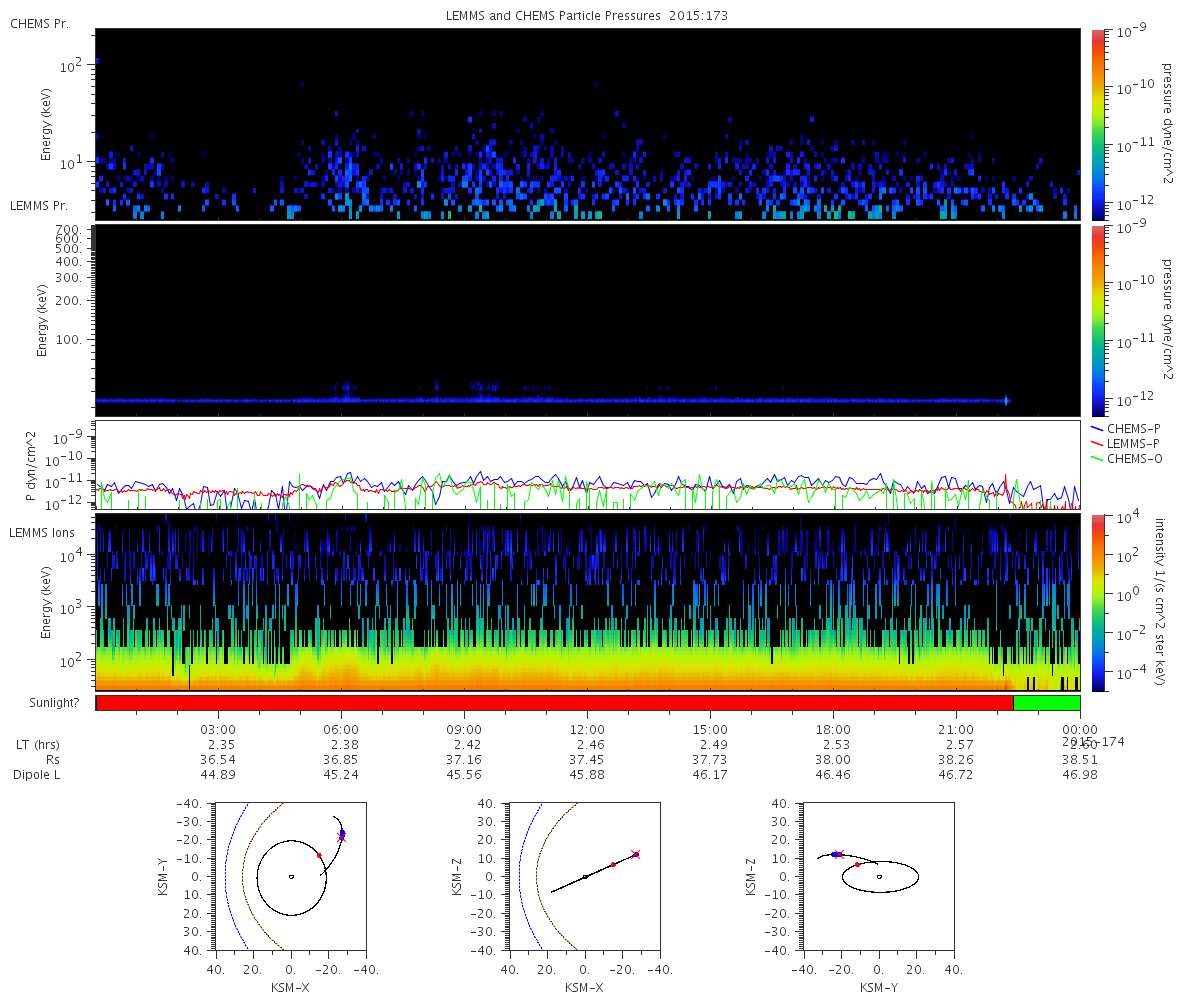The width and height of the screenshot is (1200, 1000).
Task: Click the pressure line plot panel
Action: [x=587, y=465]
